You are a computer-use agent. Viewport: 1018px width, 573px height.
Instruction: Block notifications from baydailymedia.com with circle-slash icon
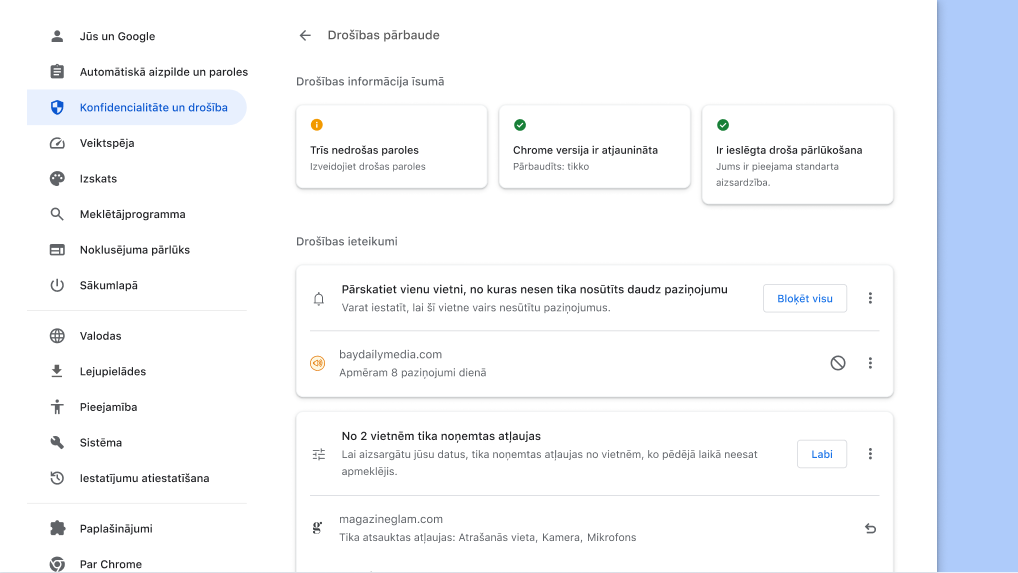pyautogui.click(x=838, y=363)
